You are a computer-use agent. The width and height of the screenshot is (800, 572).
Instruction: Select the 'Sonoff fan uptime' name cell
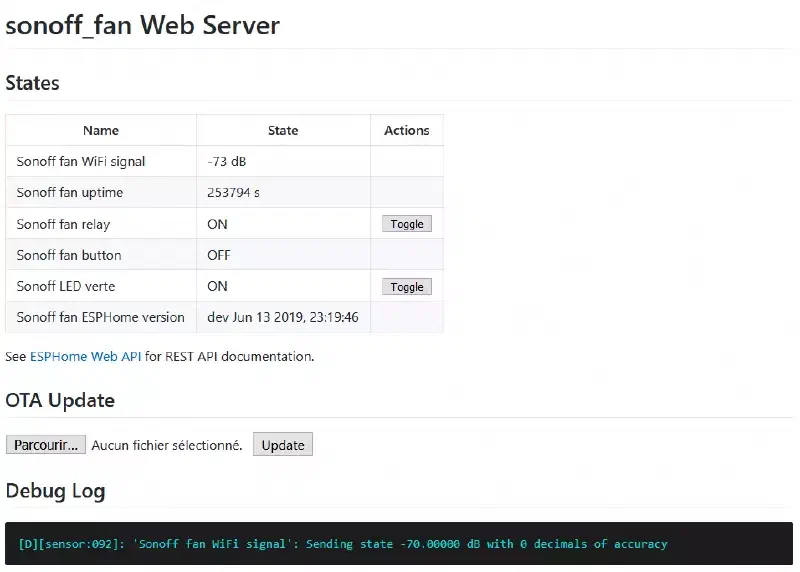(101, 192)
